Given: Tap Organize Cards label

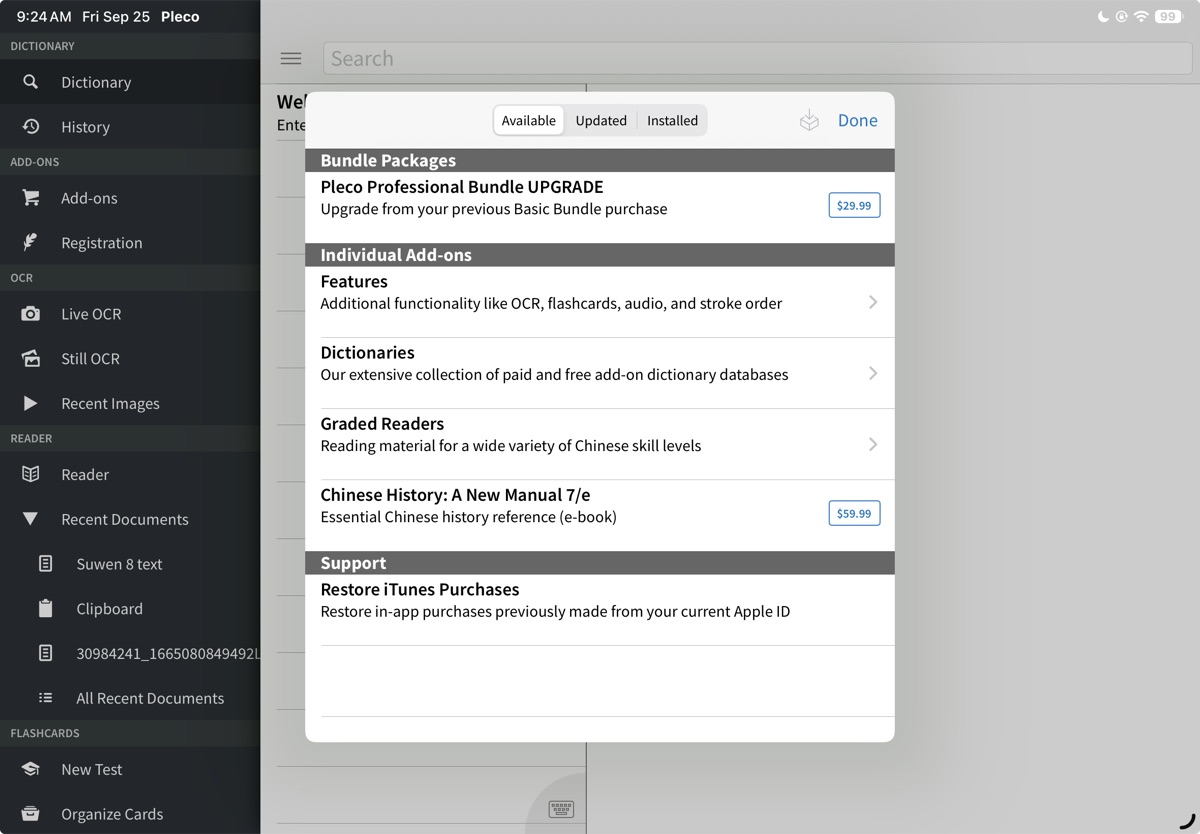Looking at the screenshot, I should coord(112,814).
